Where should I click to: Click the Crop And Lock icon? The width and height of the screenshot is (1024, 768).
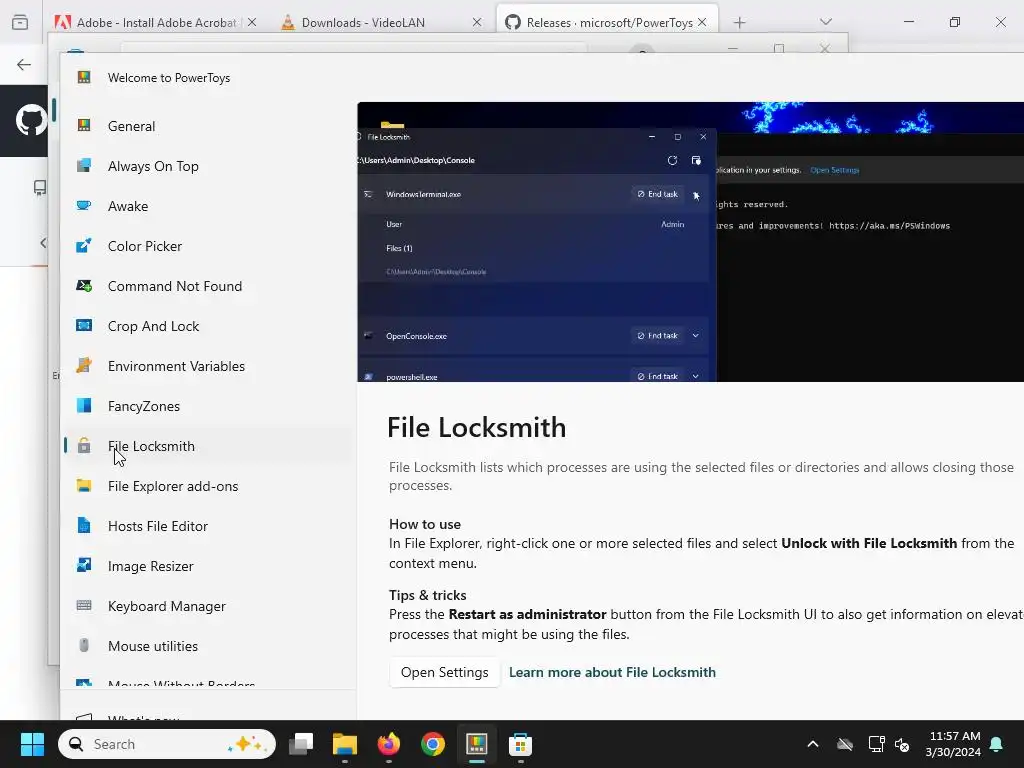[x=84, y=325]
